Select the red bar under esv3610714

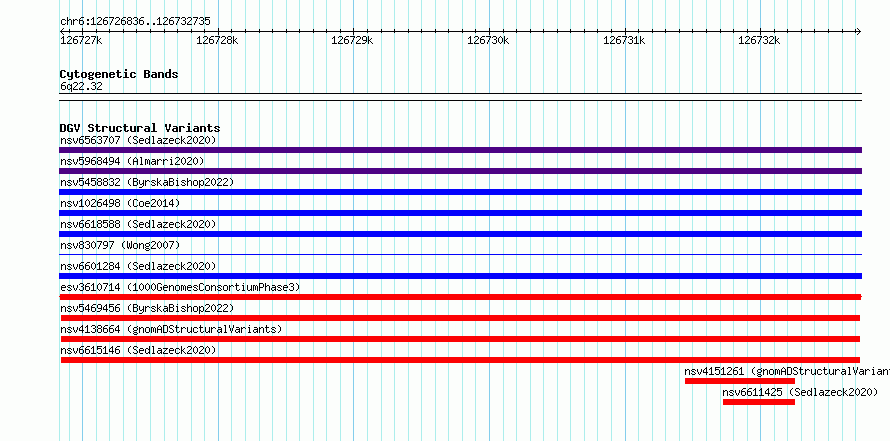point(460,297)
